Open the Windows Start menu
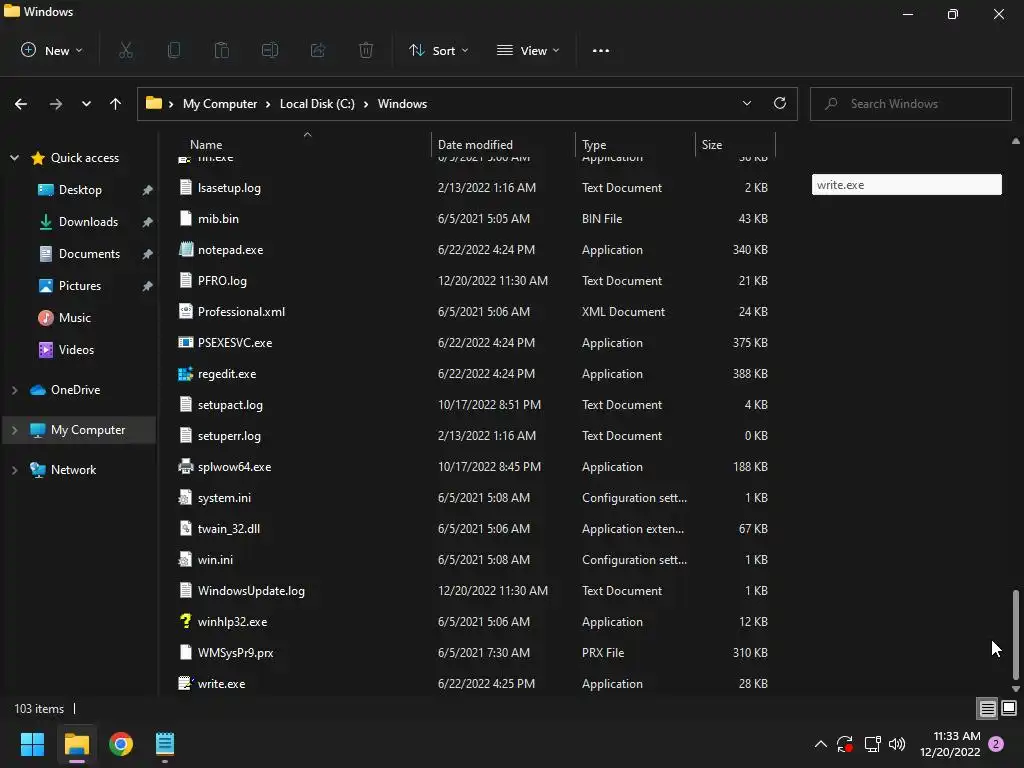 pyautogui.click(x=33, y=744)
